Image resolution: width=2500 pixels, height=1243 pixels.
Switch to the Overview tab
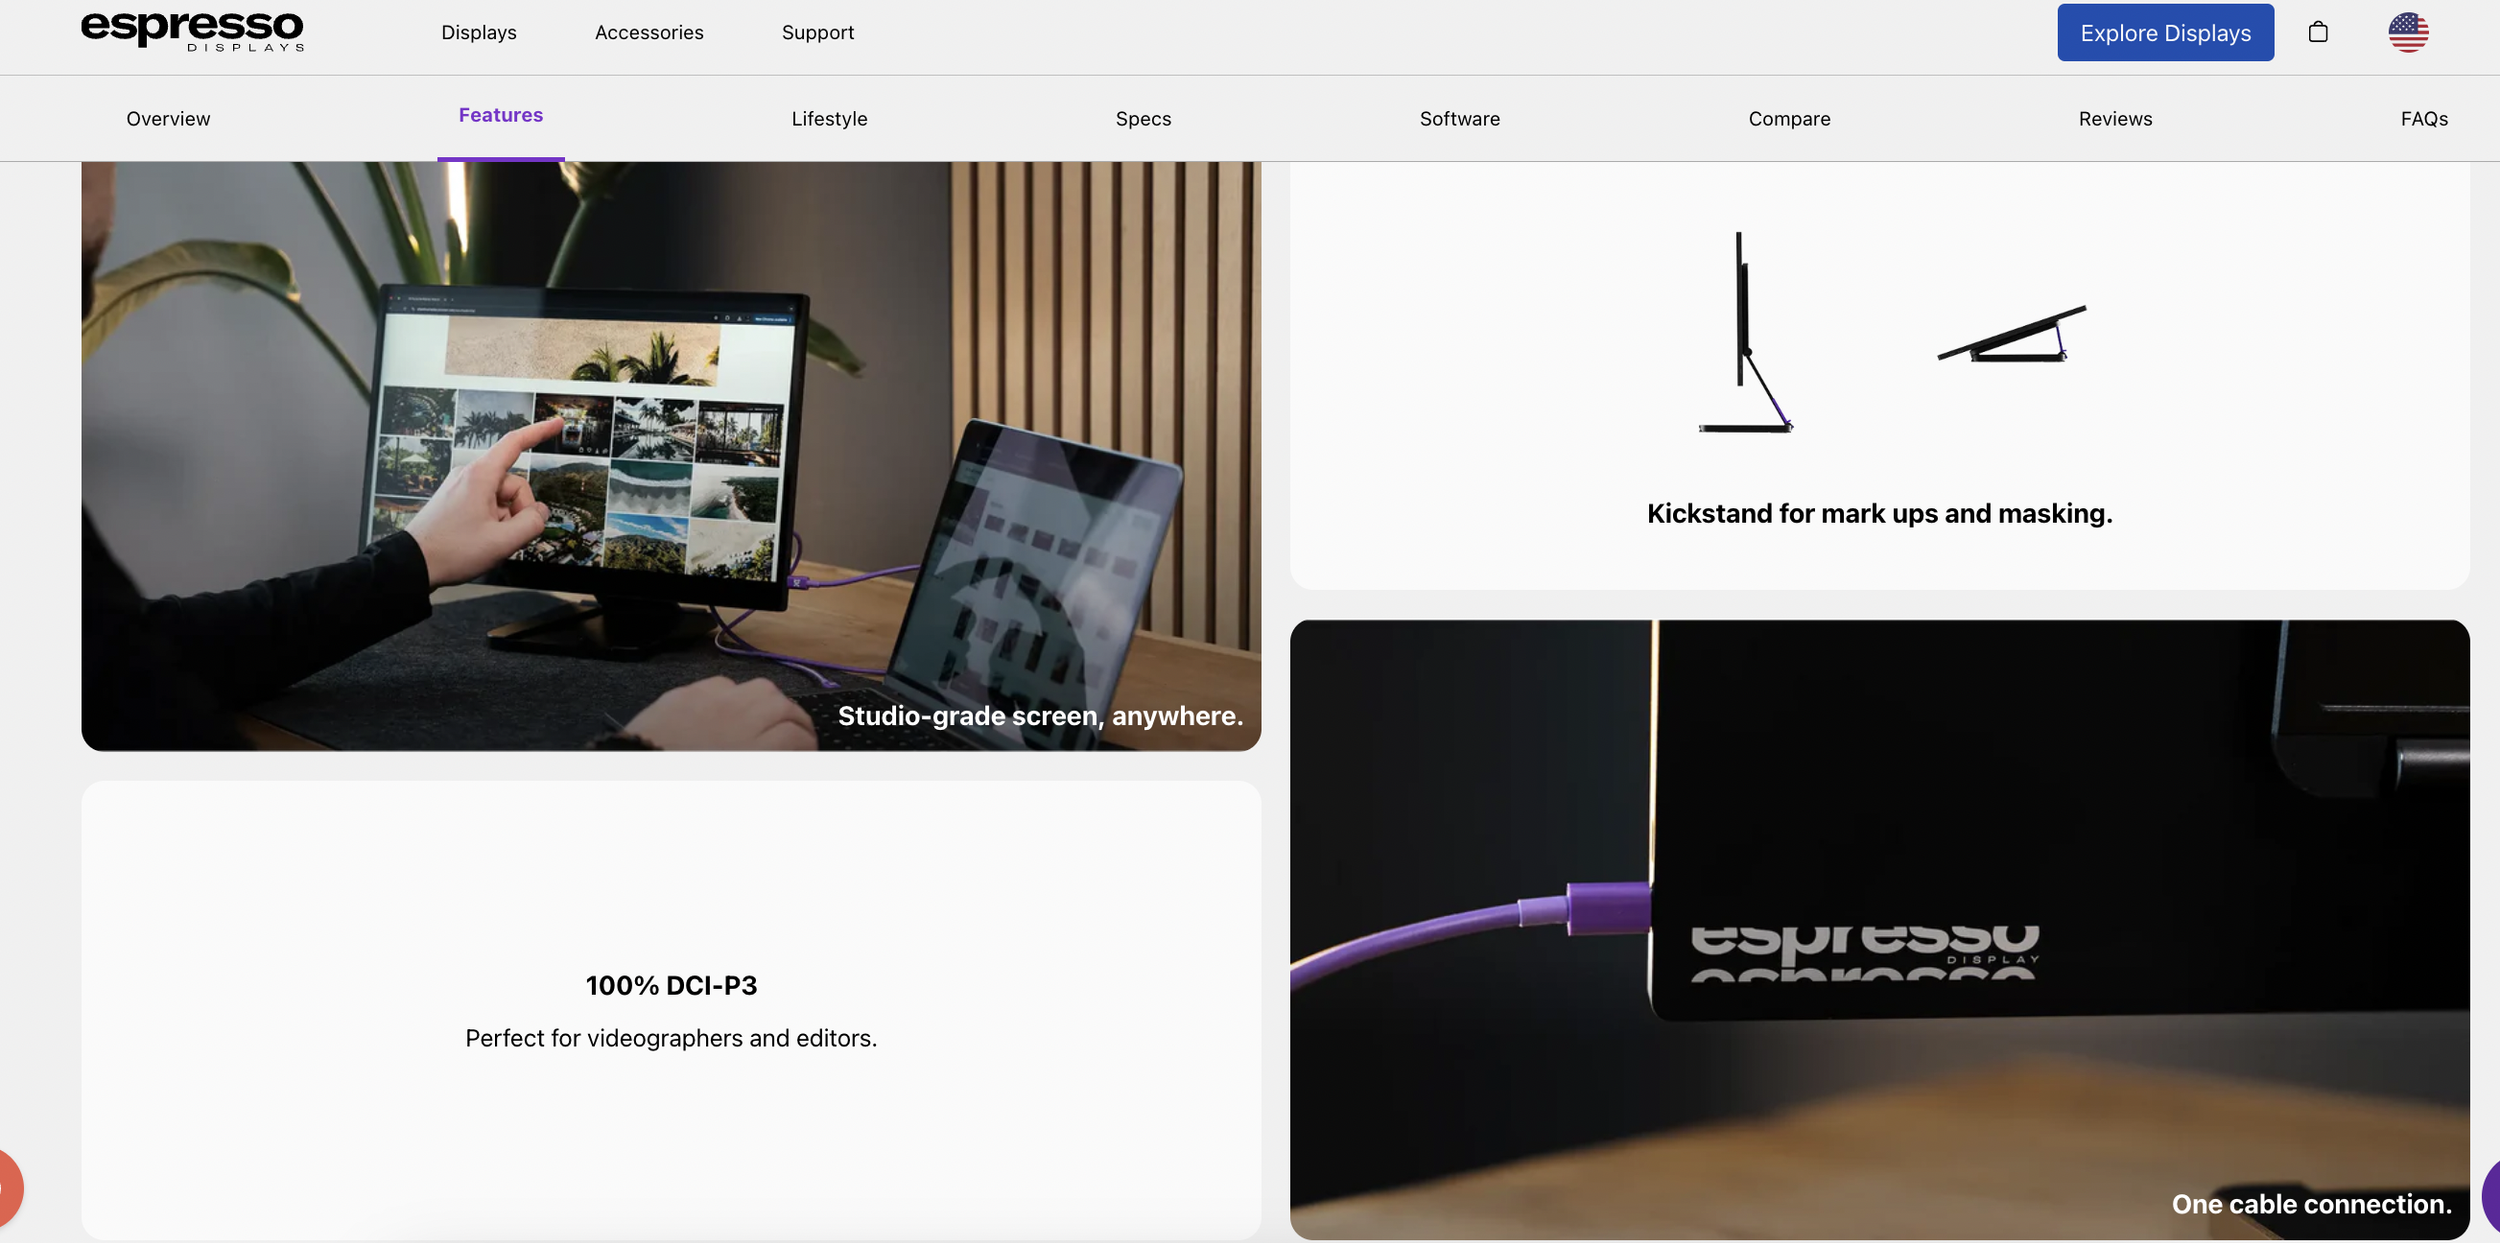coord(168,118)
